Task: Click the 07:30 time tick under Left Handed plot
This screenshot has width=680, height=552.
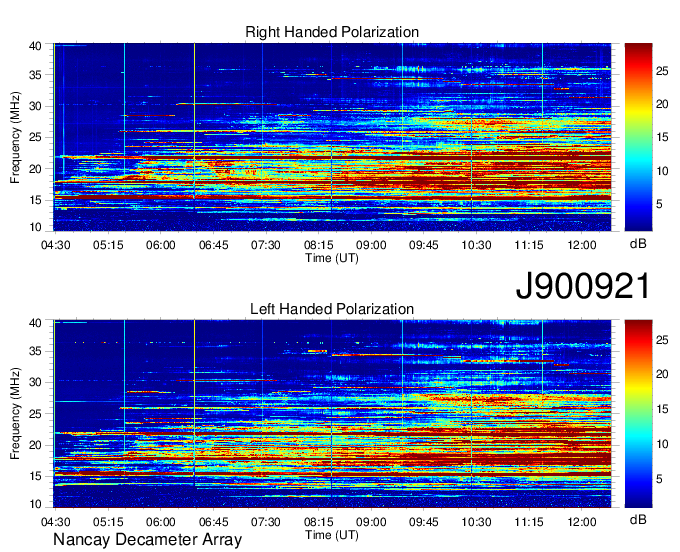Action: (x=266, y=522)
